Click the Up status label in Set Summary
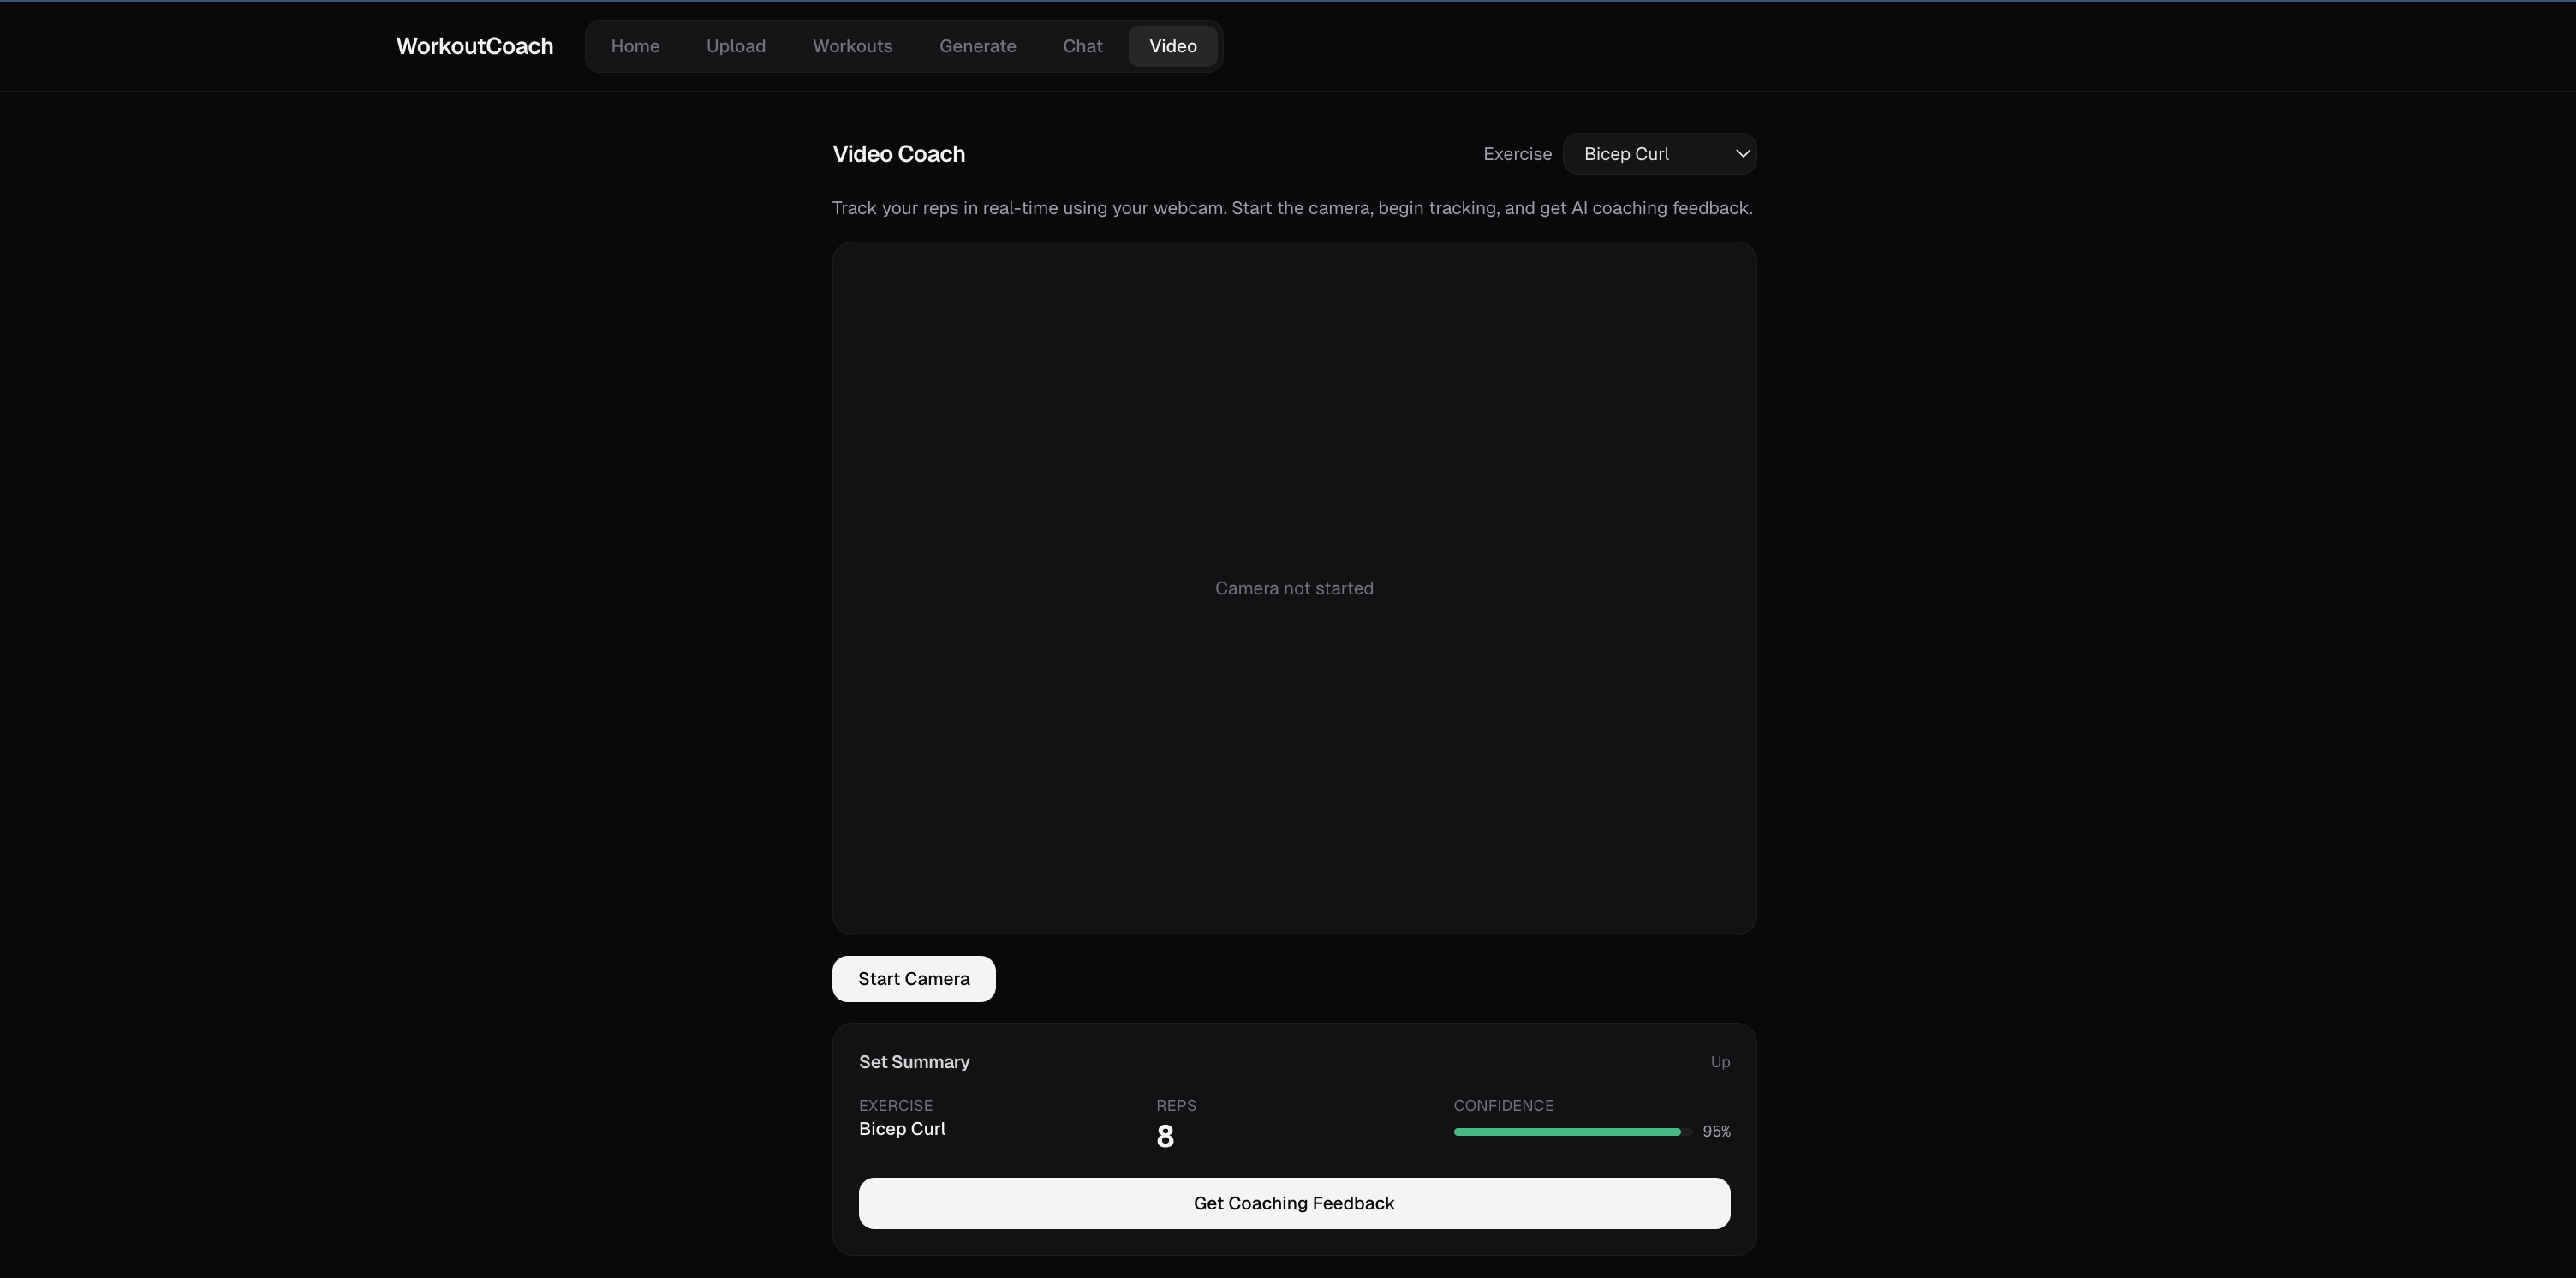The image size is (2576, 1278). coord(1719,1062)
